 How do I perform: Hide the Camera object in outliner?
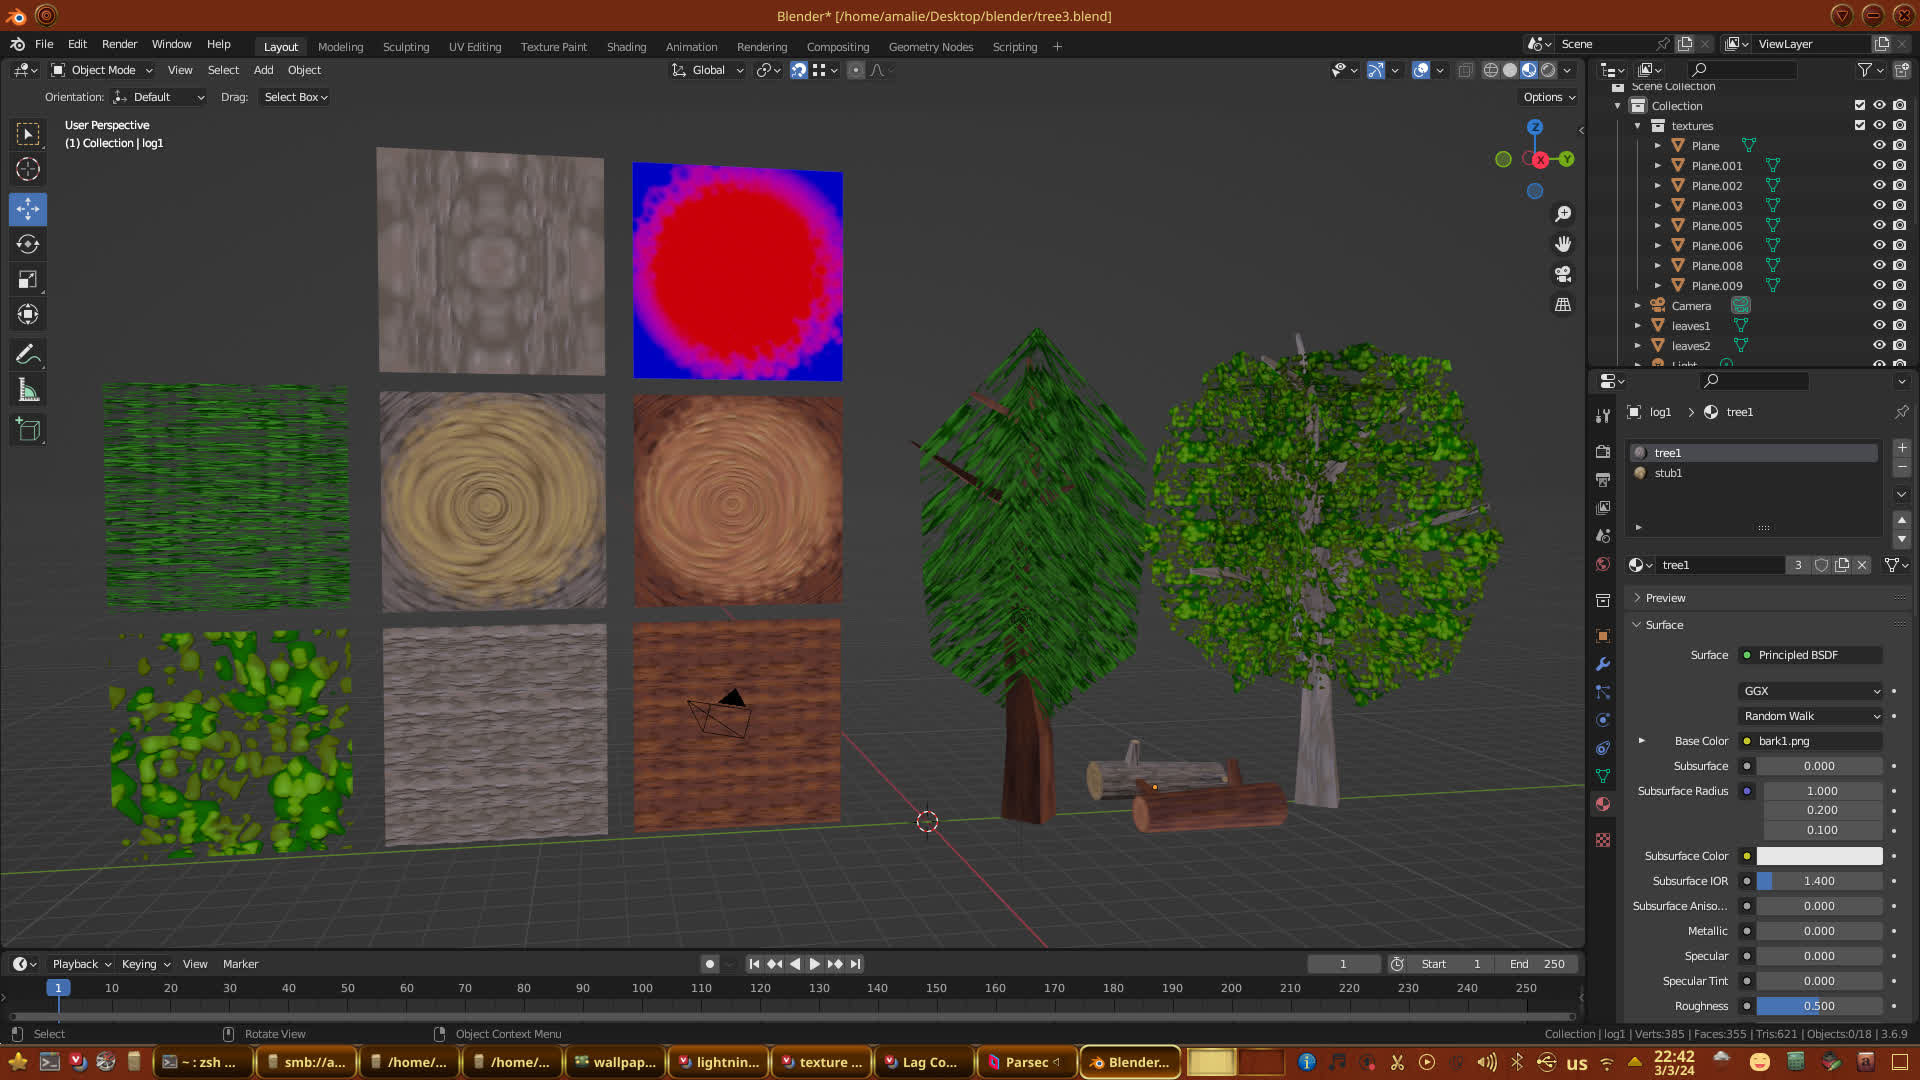click(x=1879, y=306)
